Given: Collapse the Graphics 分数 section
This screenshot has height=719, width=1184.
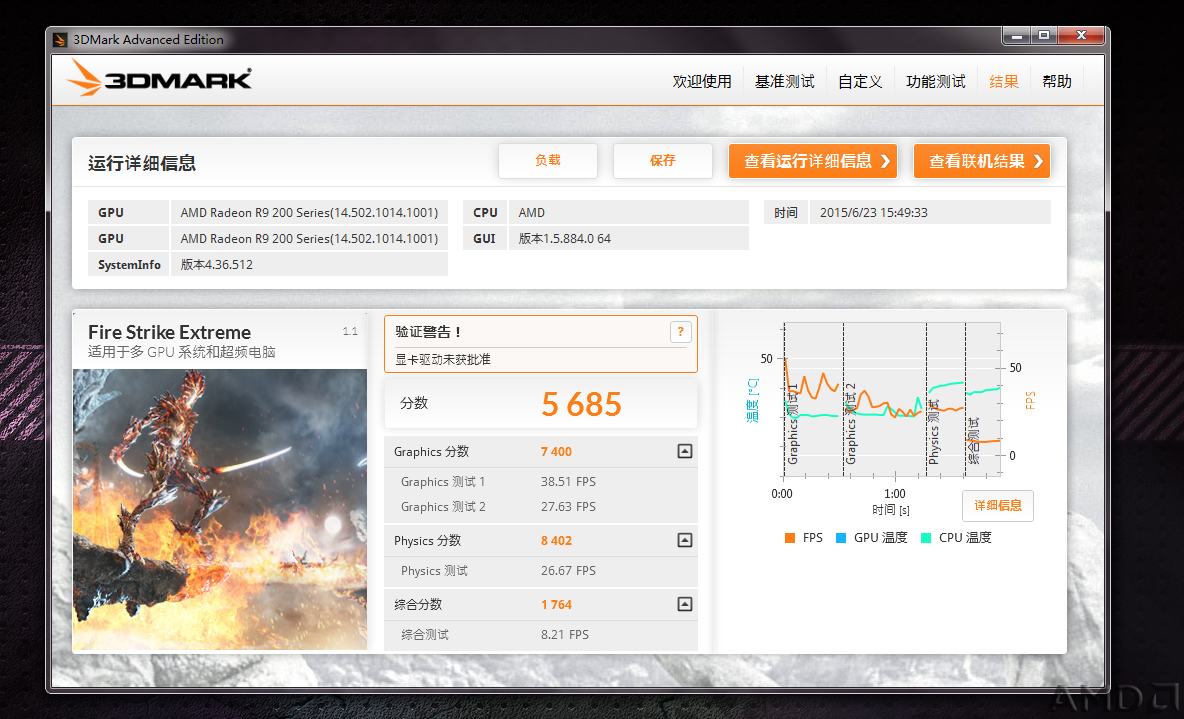Looking at the screenshot, I should click(685, 452).
